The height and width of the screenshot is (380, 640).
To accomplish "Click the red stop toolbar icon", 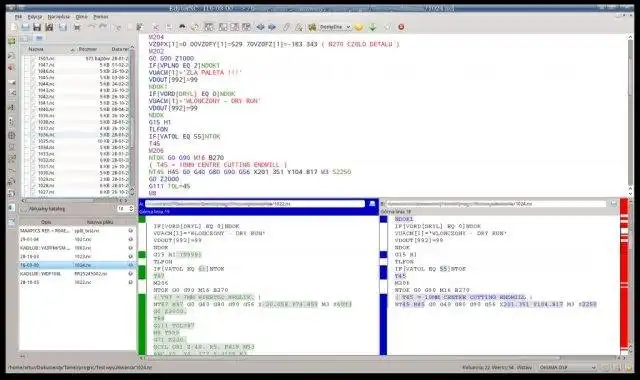I will [x=401, y=27].
